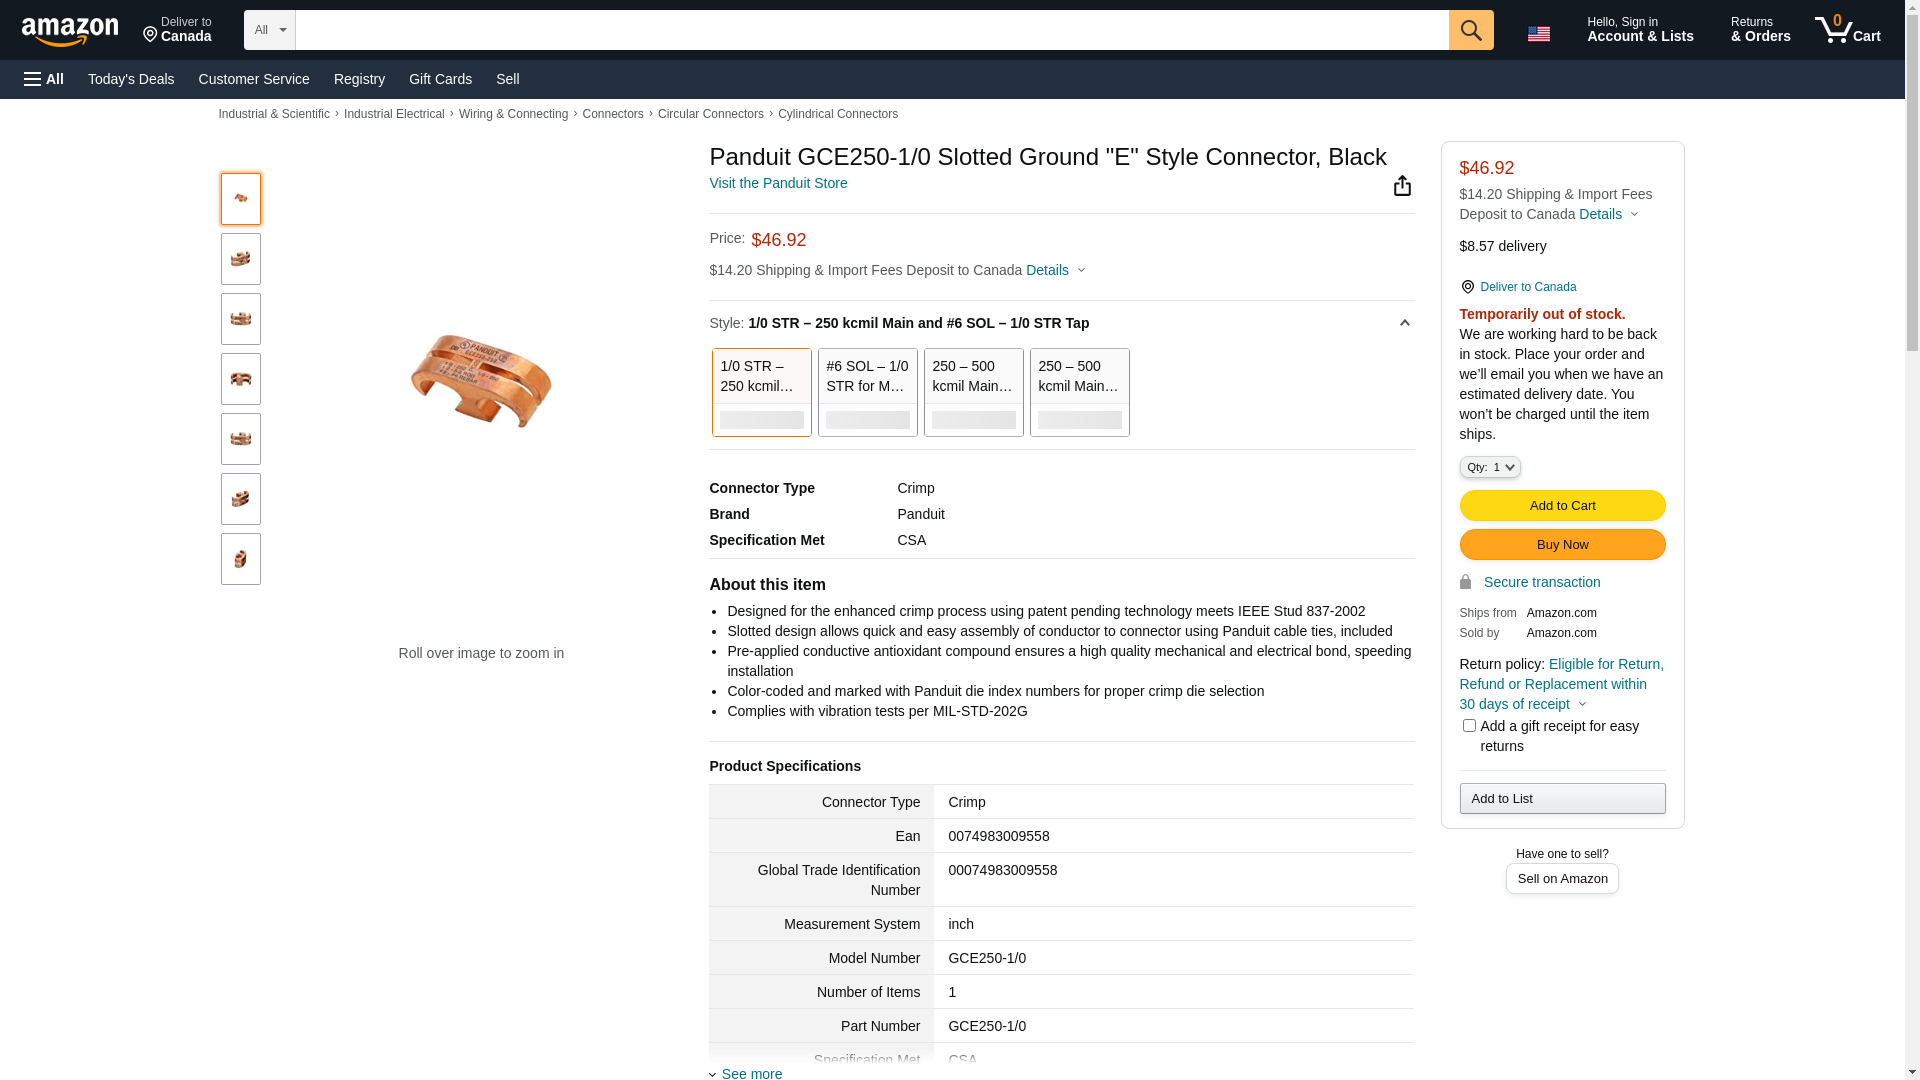Image resolution: width=1920 pixels, height=1080 pixels.
Task: Collapse the Style options chevron
Action: coord(1404,323)
